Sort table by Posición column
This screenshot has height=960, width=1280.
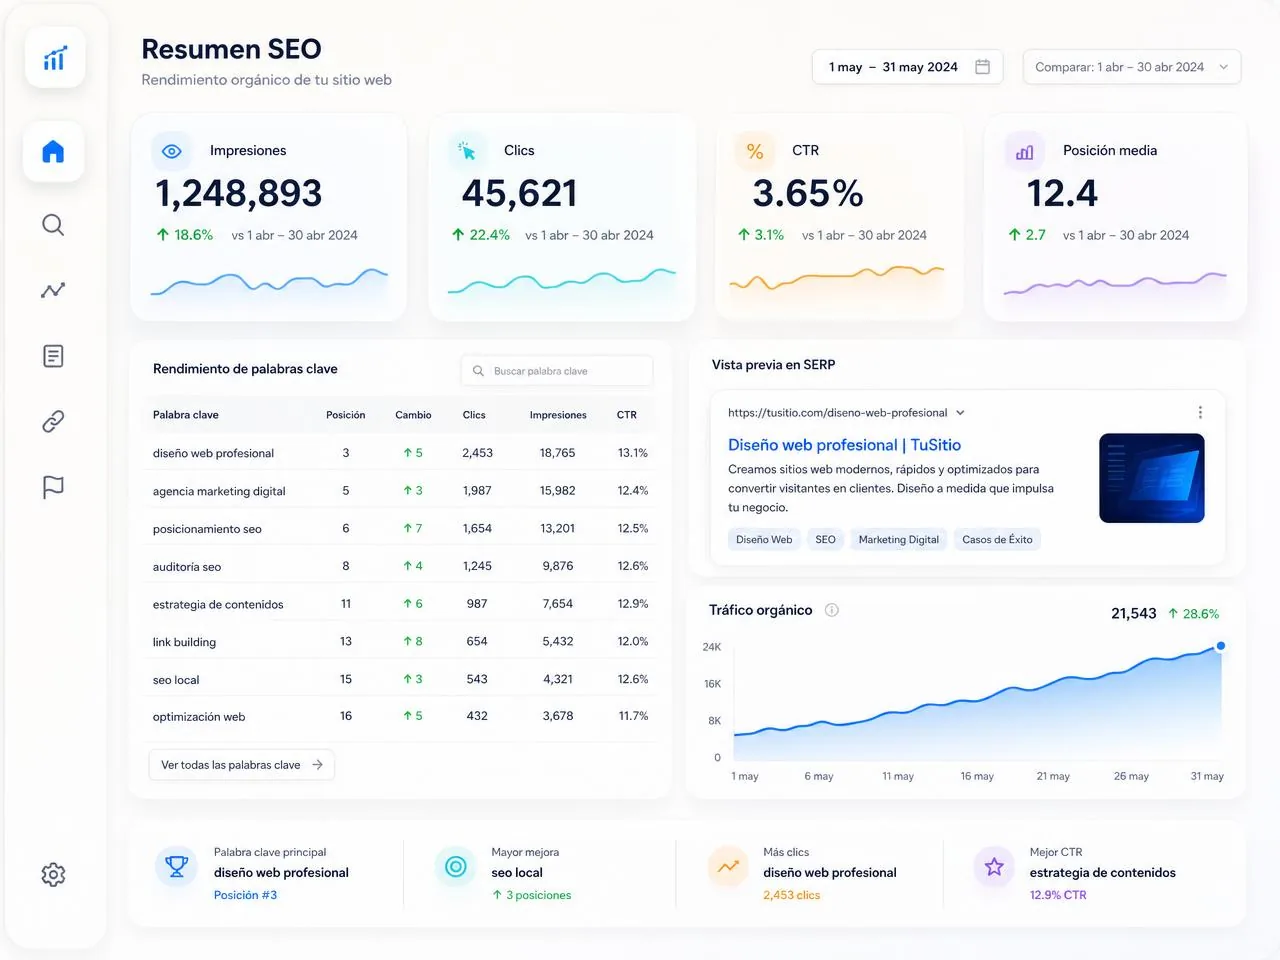pos(345,415)
